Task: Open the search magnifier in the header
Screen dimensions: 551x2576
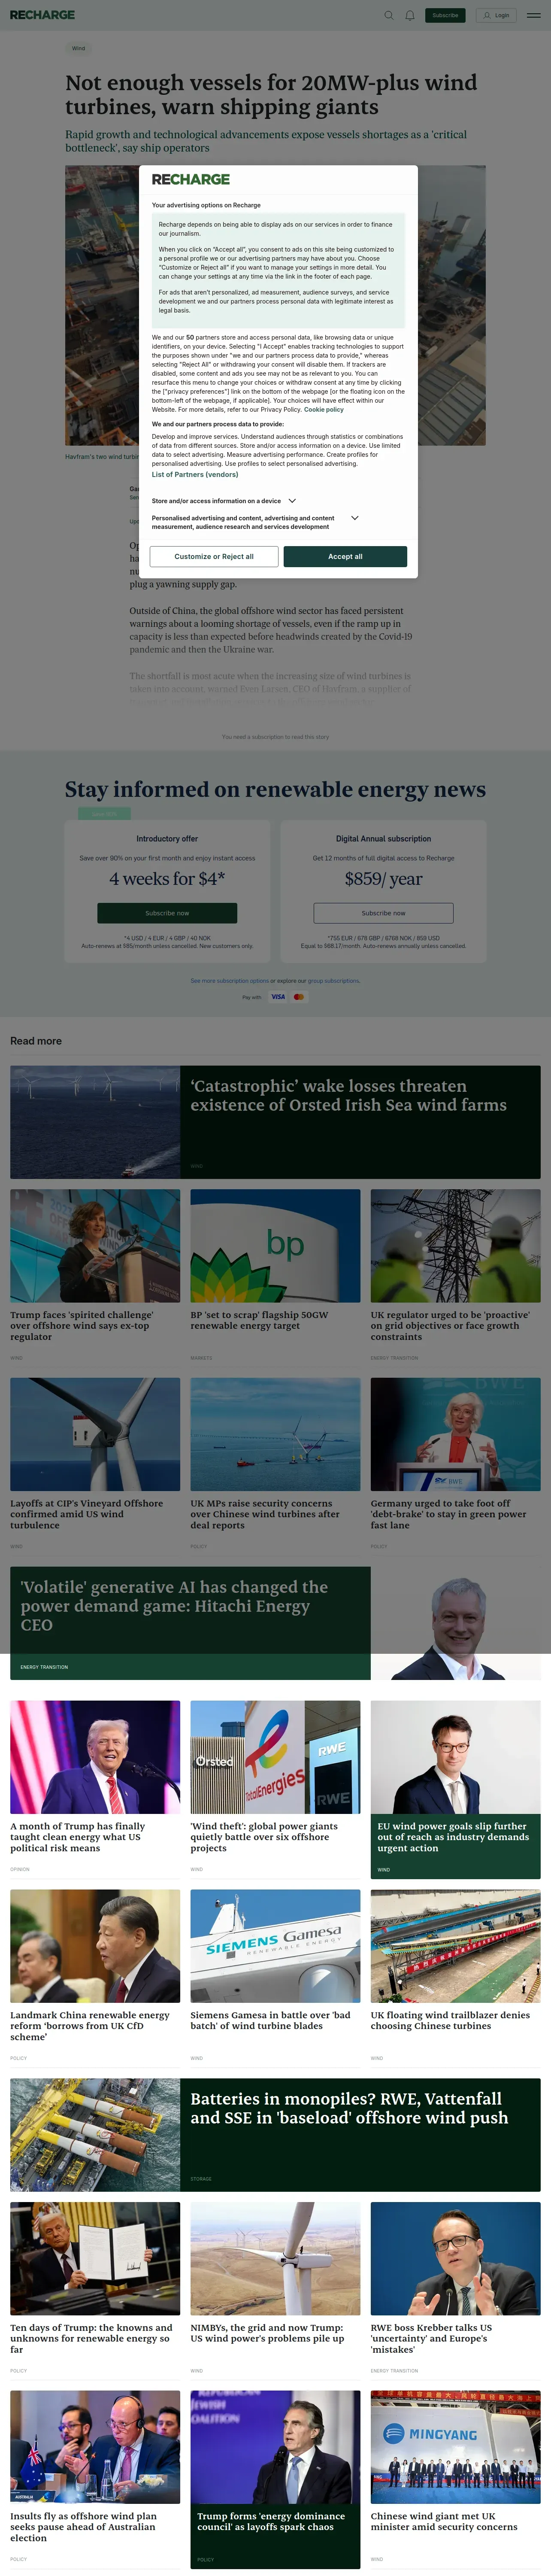Action: pyautogui.click(x=389, y=15)
